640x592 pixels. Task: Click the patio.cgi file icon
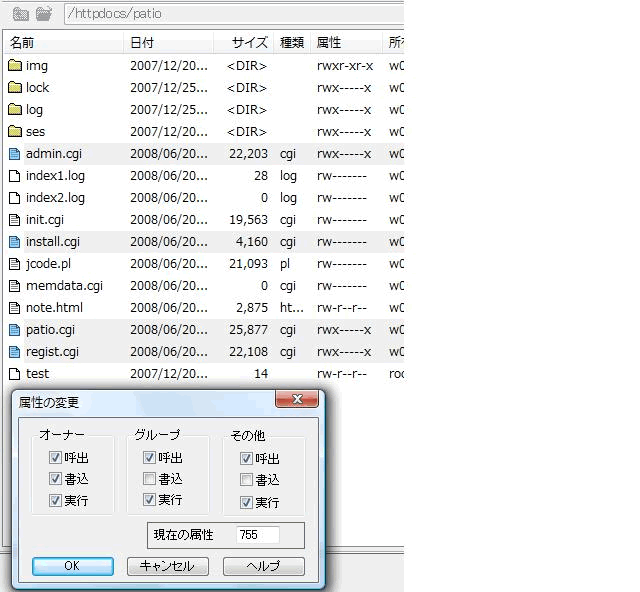(x=15, y=330)
